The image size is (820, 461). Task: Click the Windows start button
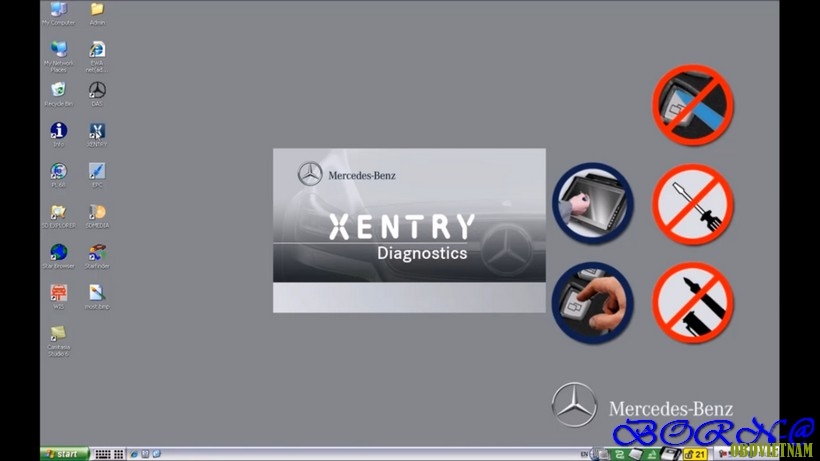64,454
